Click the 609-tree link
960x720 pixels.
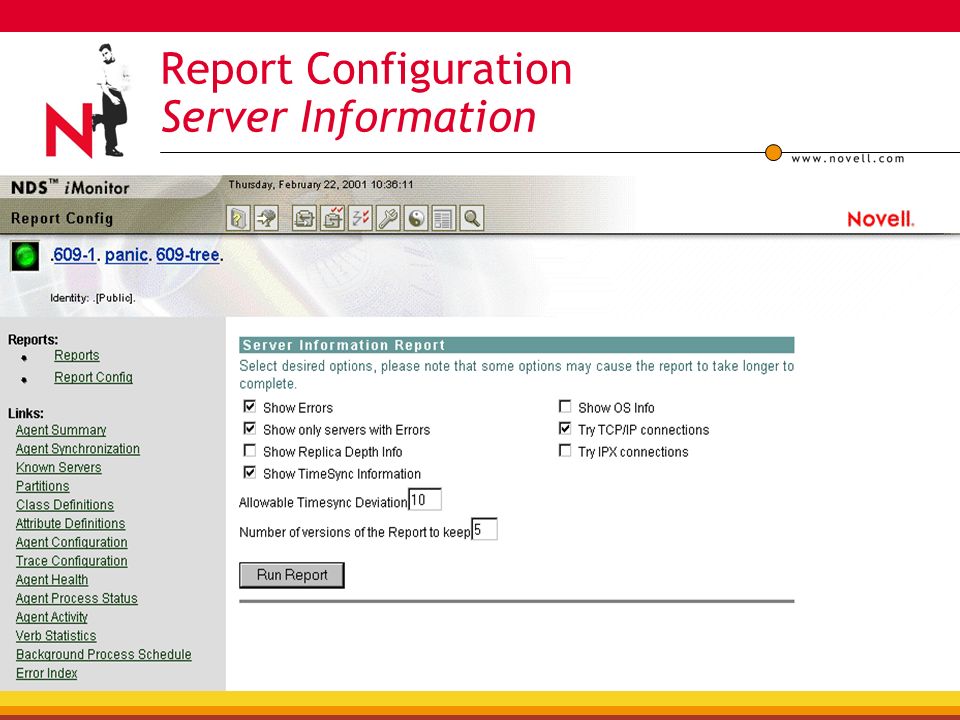pos(187,255)
